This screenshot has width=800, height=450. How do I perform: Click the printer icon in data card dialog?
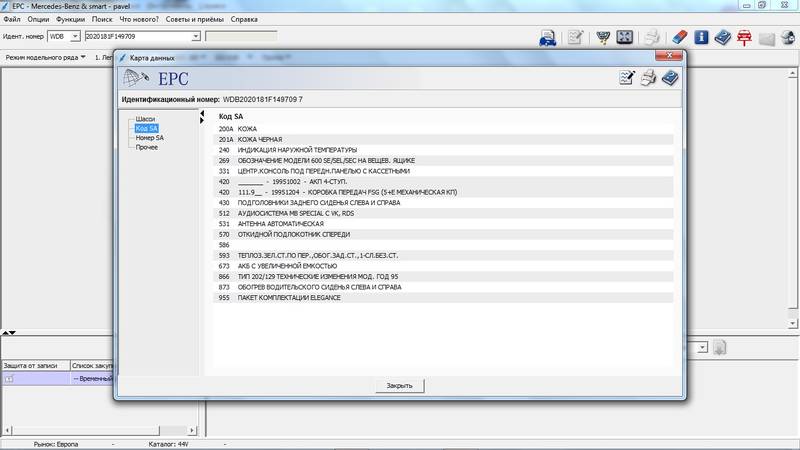point(648,78)
